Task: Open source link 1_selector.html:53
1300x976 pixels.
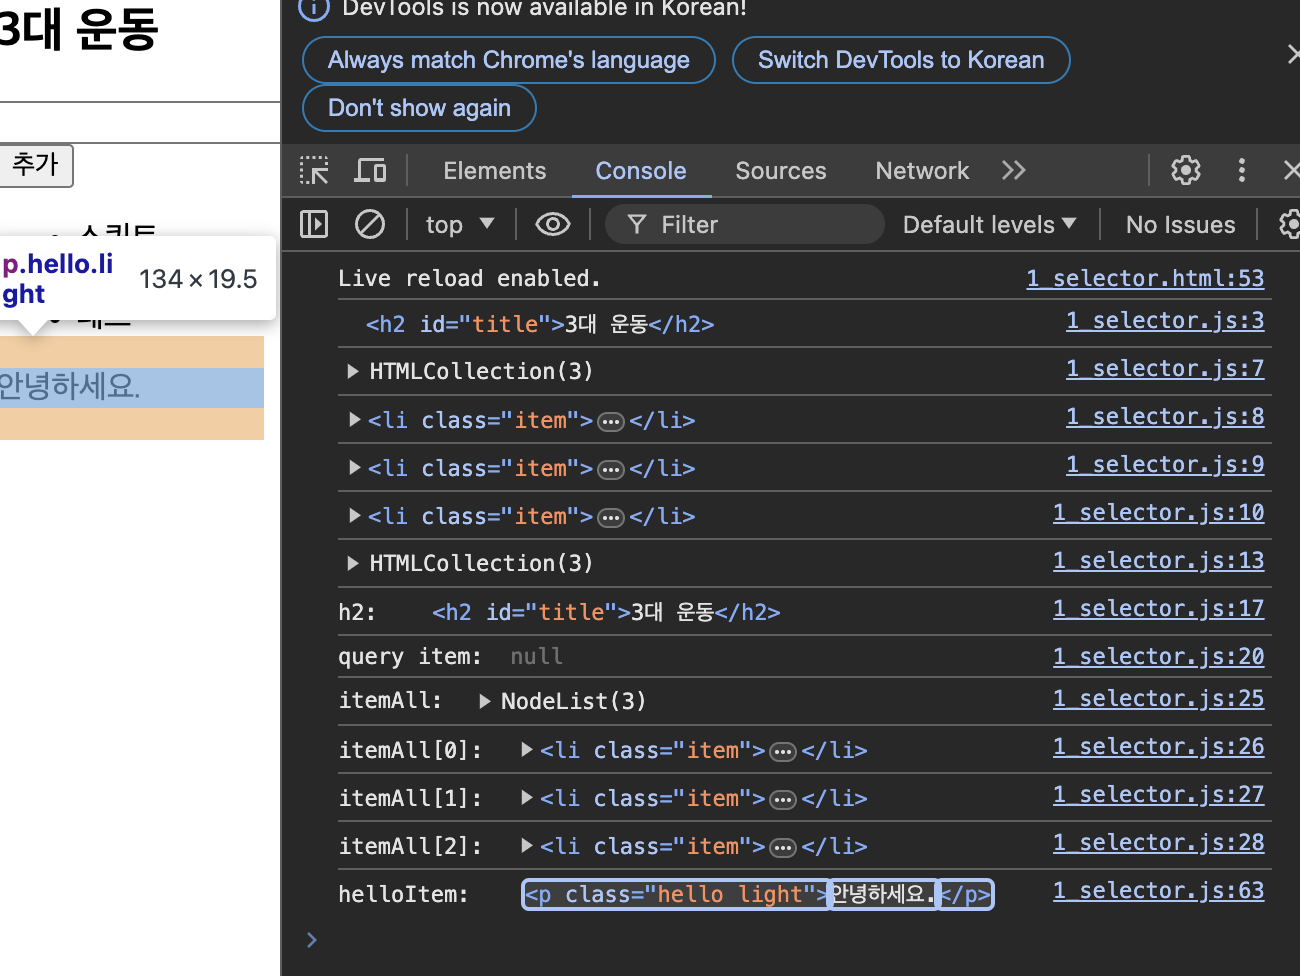Action: click(x=1145, y=278)
